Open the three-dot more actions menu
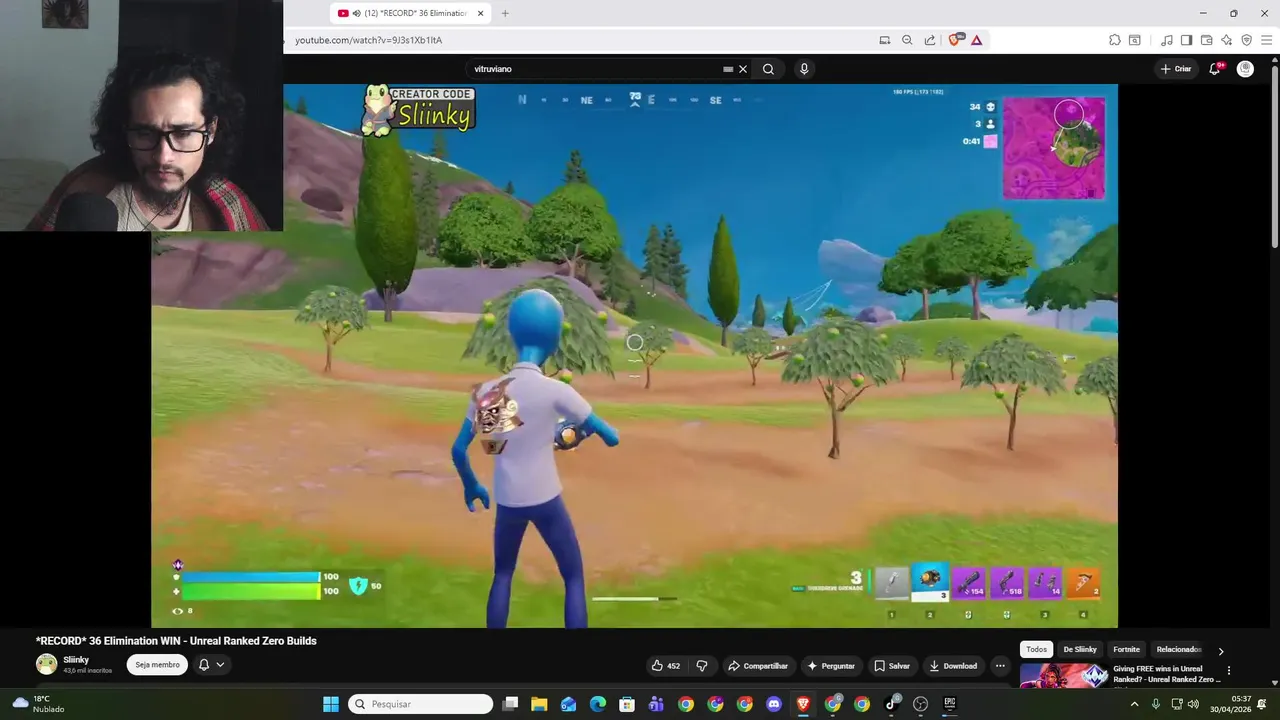Screen dimensions: 1280x720 point(1000,666)
